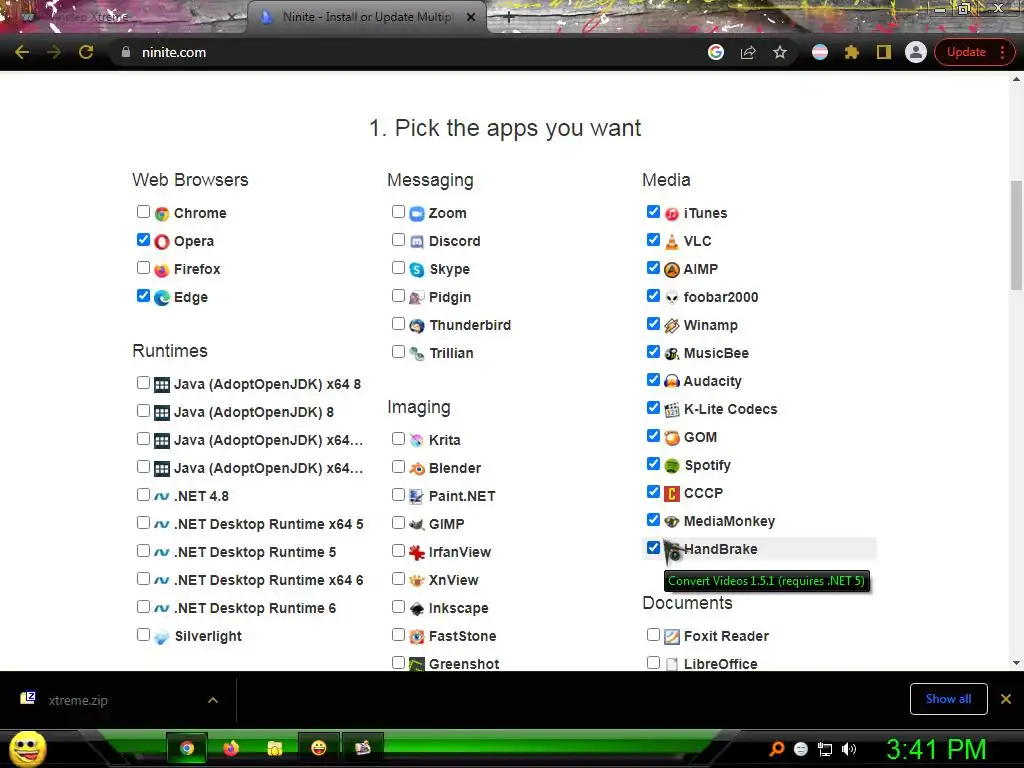1024x768 pixels.
Task: Click the Thunderbird icon
Action: click(417, 326)
